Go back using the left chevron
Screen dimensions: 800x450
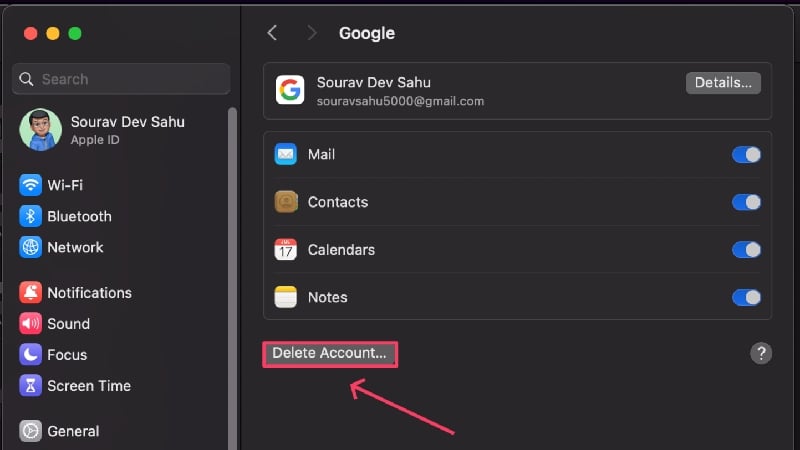click(x=272, y=33)
